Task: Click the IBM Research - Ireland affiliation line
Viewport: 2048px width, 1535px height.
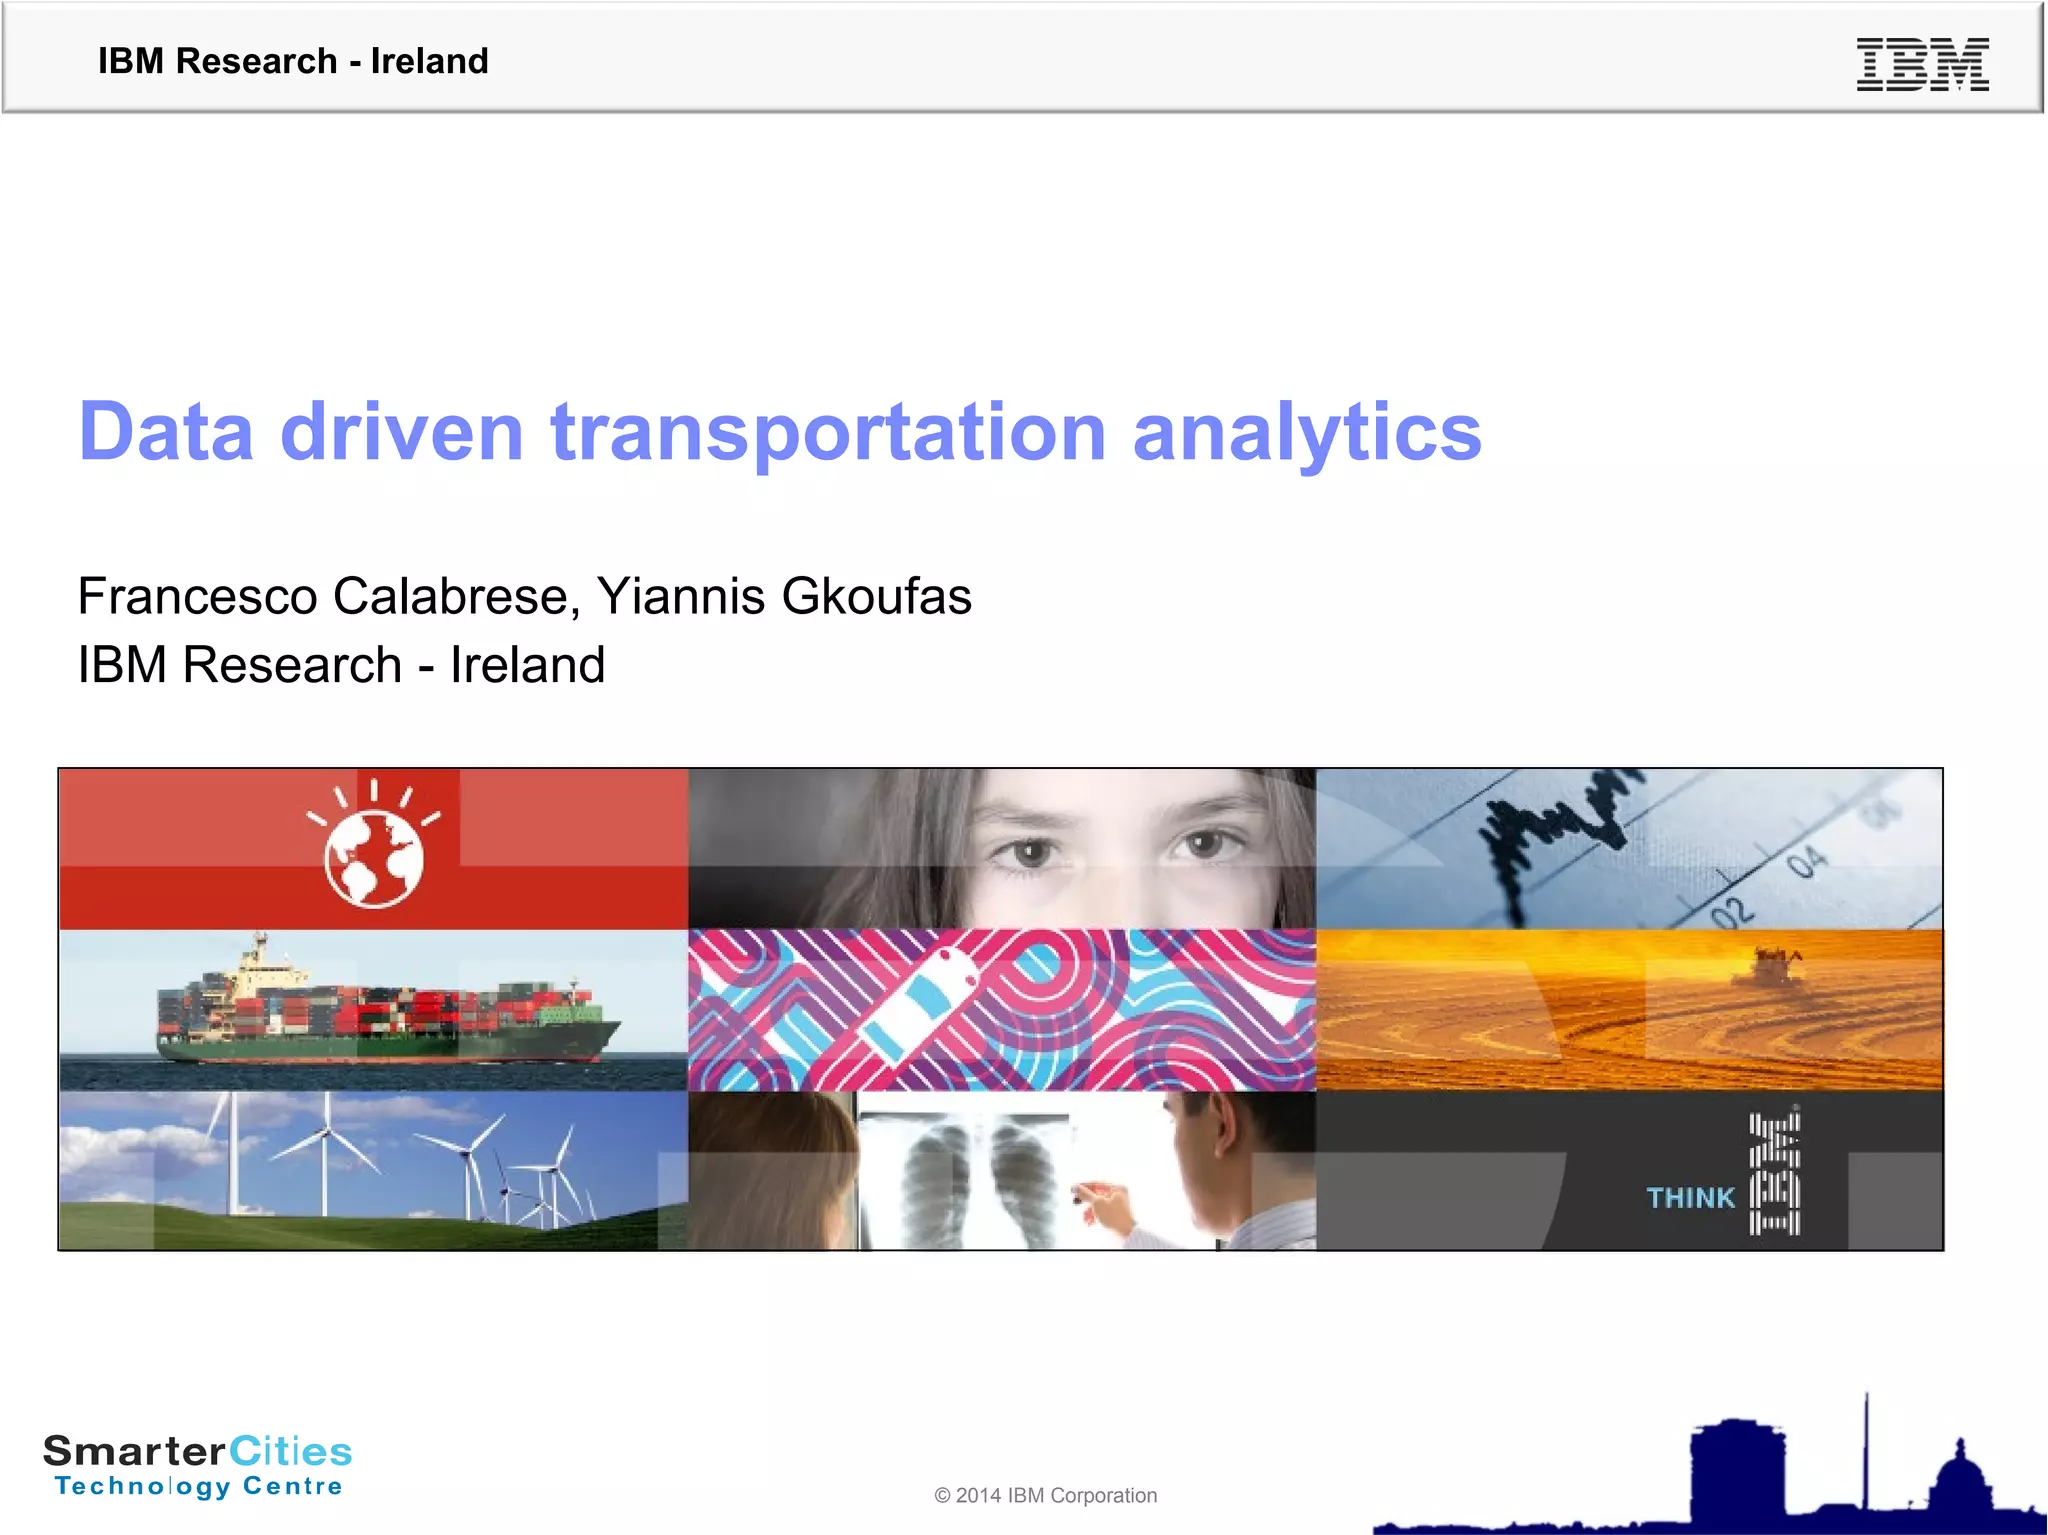Action: (341, 665)
